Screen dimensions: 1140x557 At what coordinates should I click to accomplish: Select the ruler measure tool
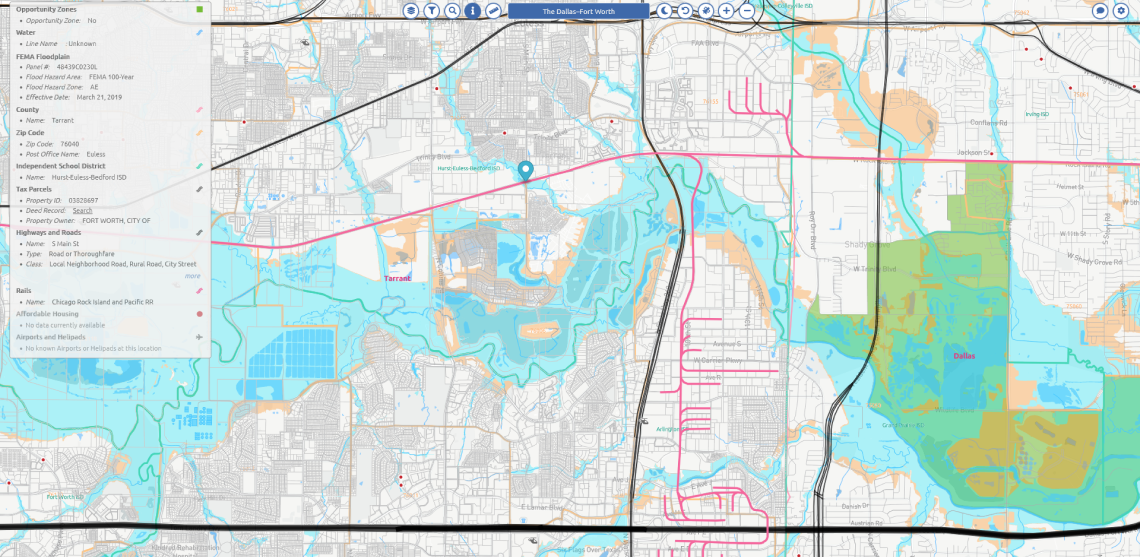[495, 11]
